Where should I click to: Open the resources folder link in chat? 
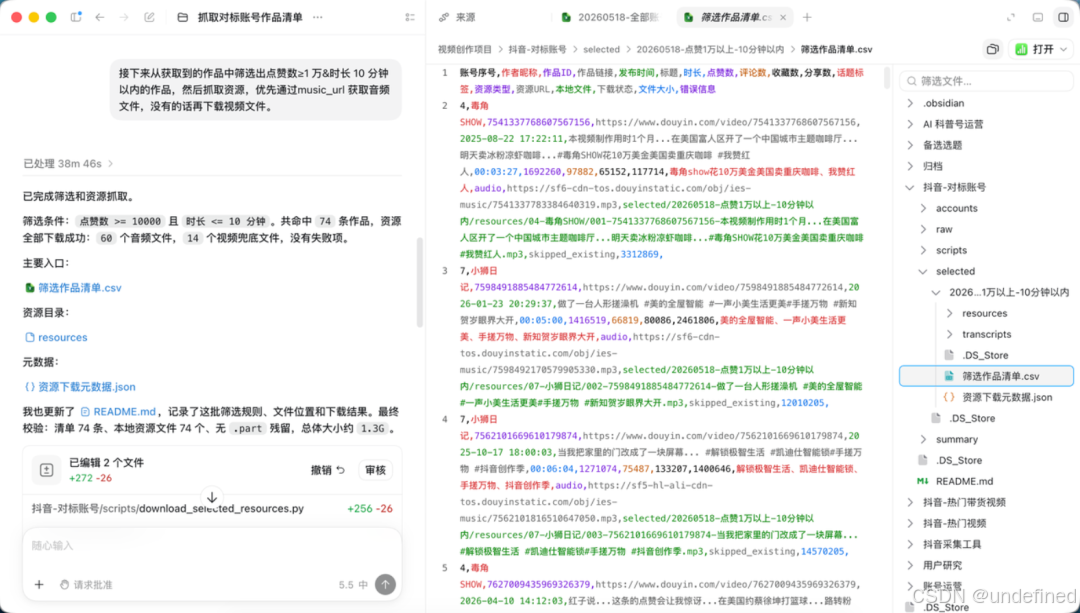(x=56, y=337)
